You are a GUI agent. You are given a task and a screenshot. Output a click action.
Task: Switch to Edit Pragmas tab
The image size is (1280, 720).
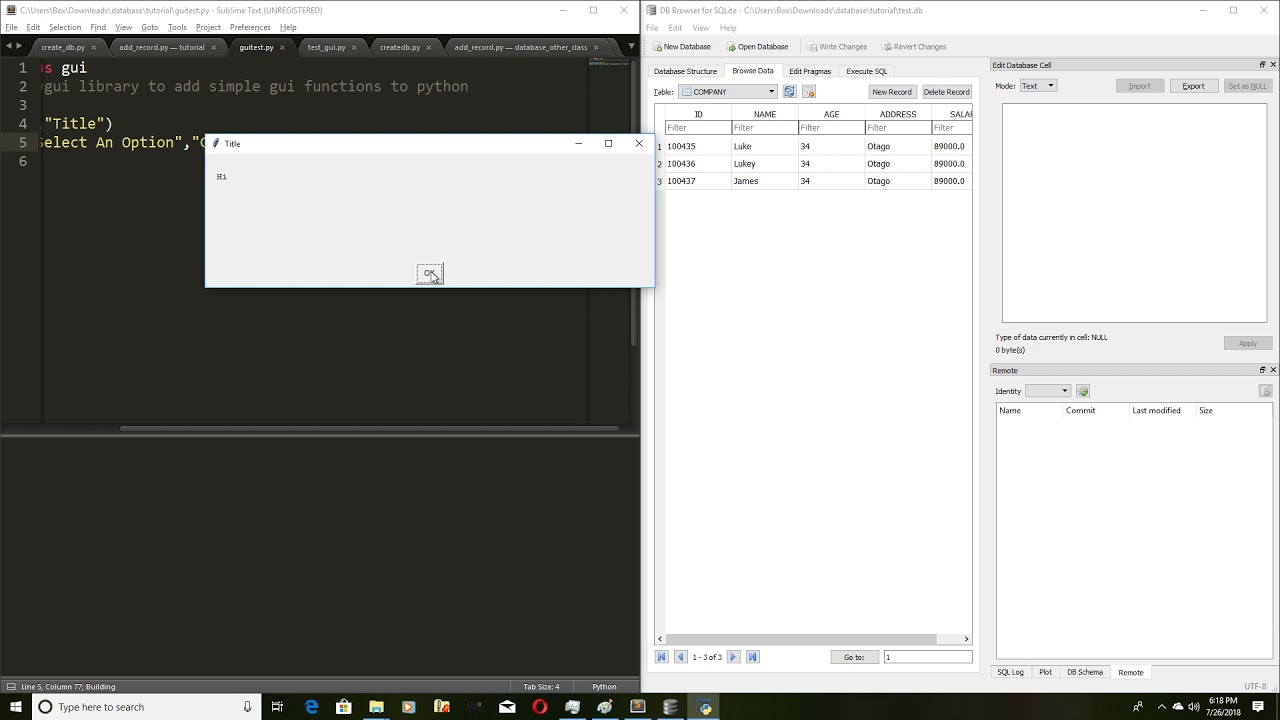pyautogui.click(x=810, y=71)
